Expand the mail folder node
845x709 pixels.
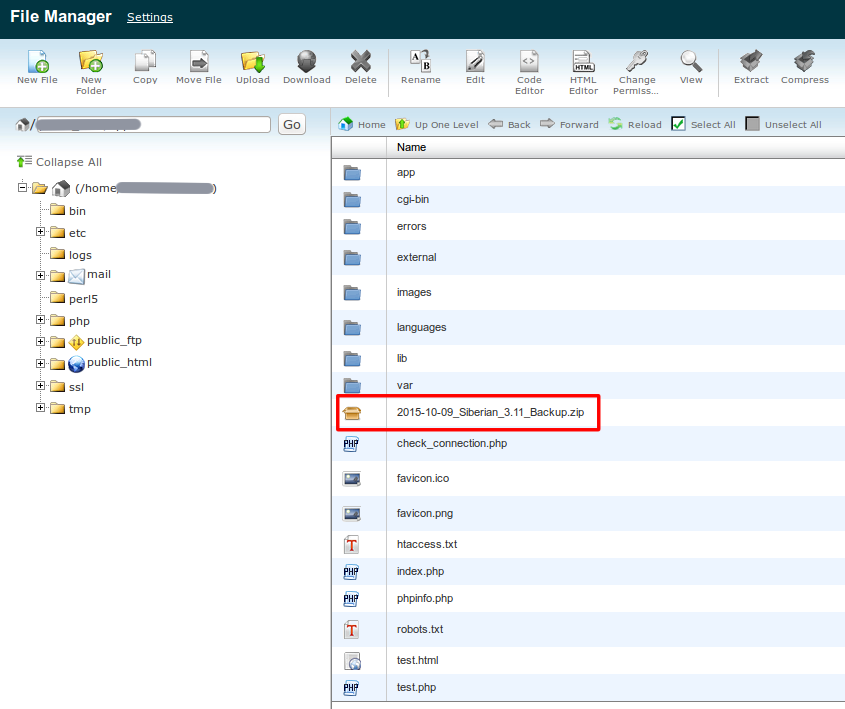(x=40, y=275)
